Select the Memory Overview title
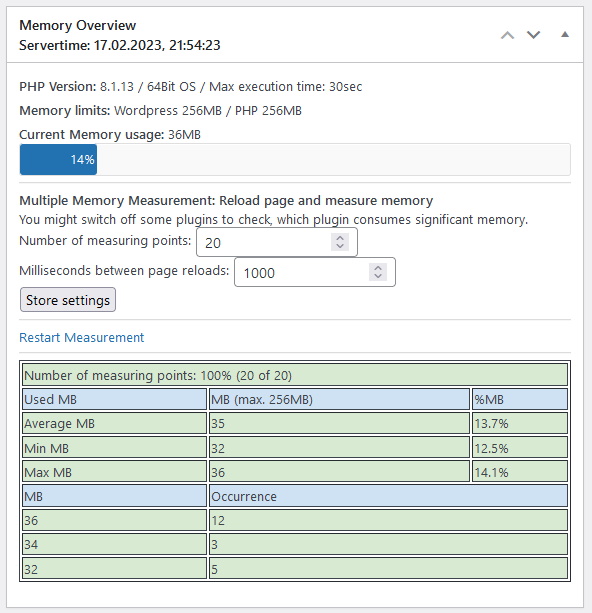 pyautogui.click(x=77, y=25)
